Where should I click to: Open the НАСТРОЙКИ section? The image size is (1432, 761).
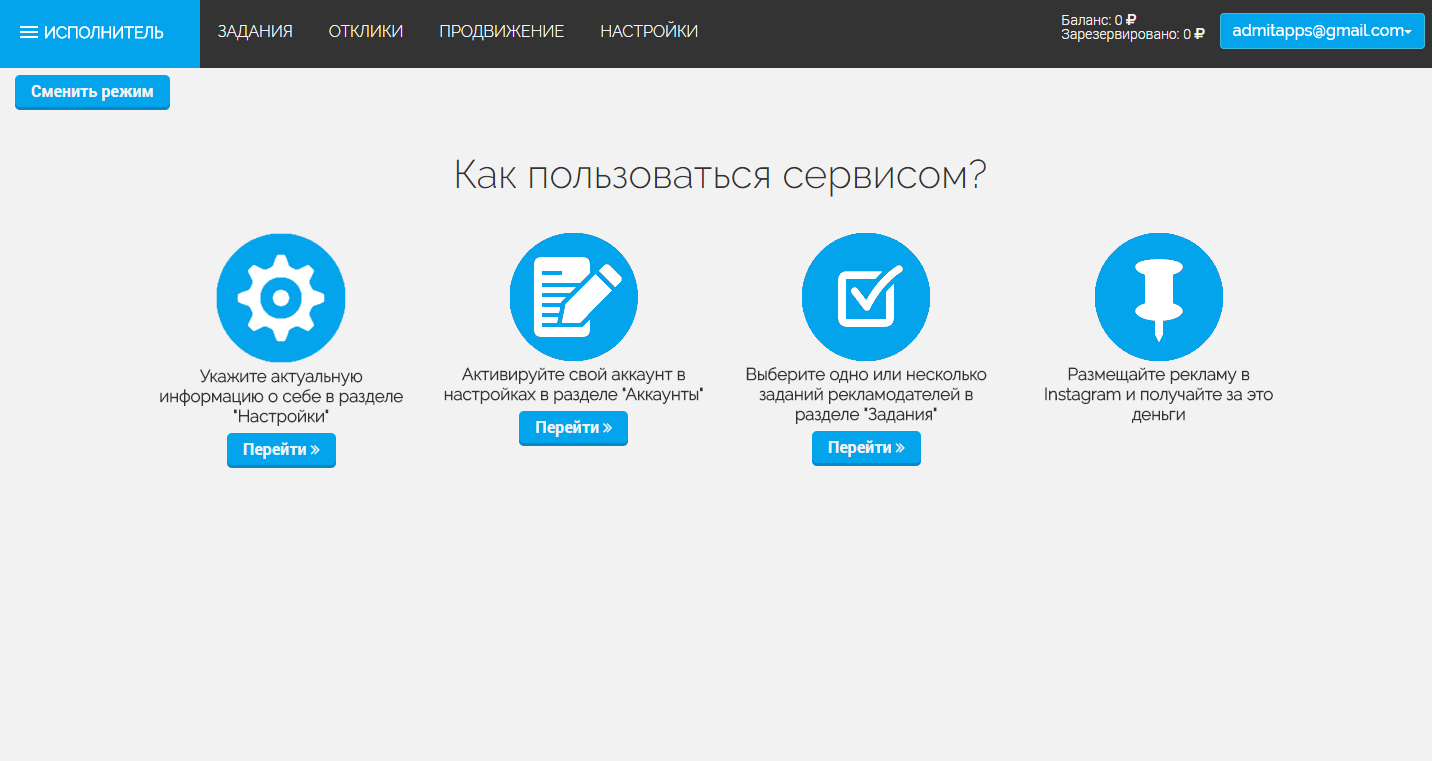click(648, 31)
